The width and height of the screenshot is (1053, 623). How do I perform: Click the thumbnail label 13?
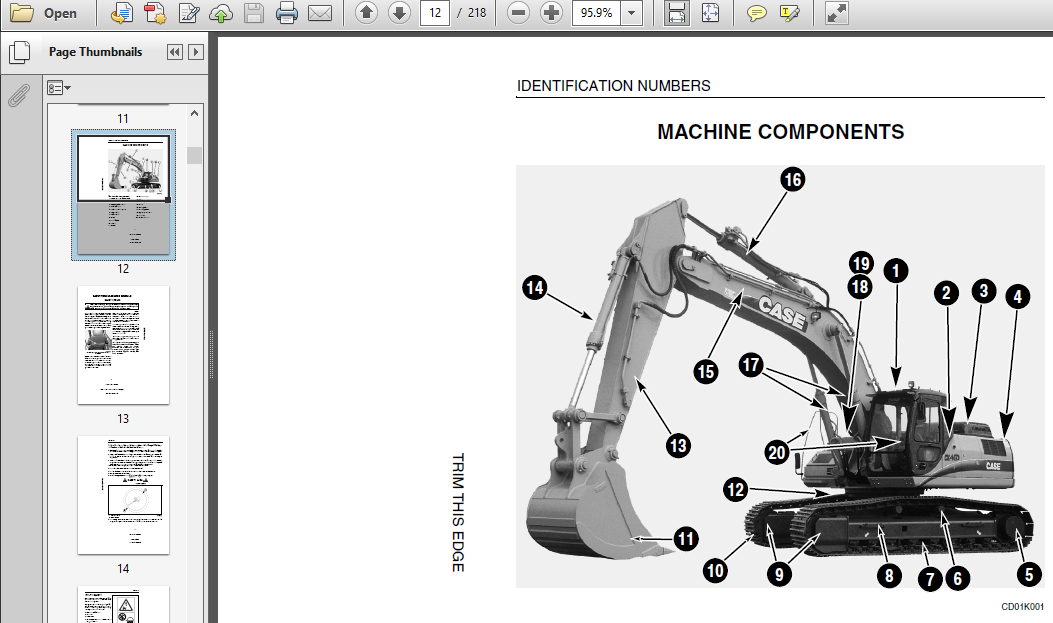pyautogui.click(x=123, y=419)
